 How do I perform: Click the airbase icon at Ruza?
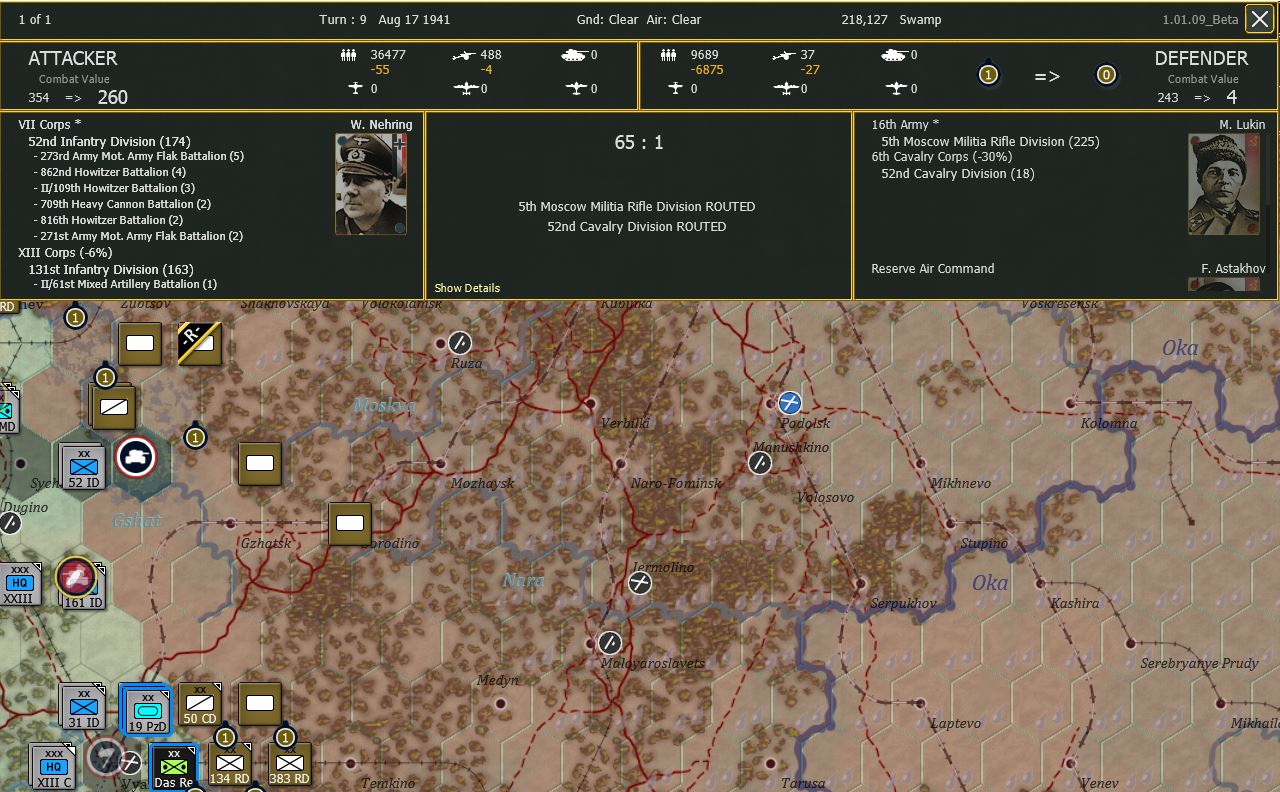click(459, 342)
